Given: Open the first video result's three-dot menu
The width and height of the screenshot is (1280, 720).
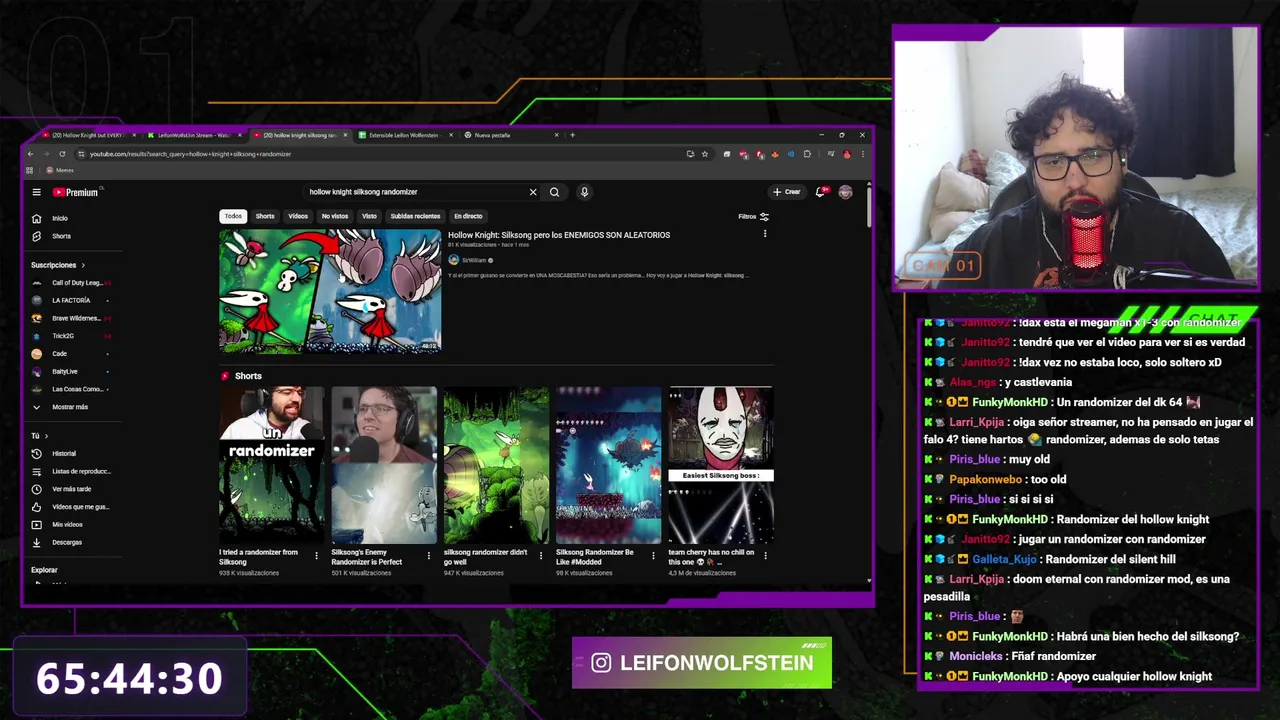Looking at the screenshot, I should (765, 234).
